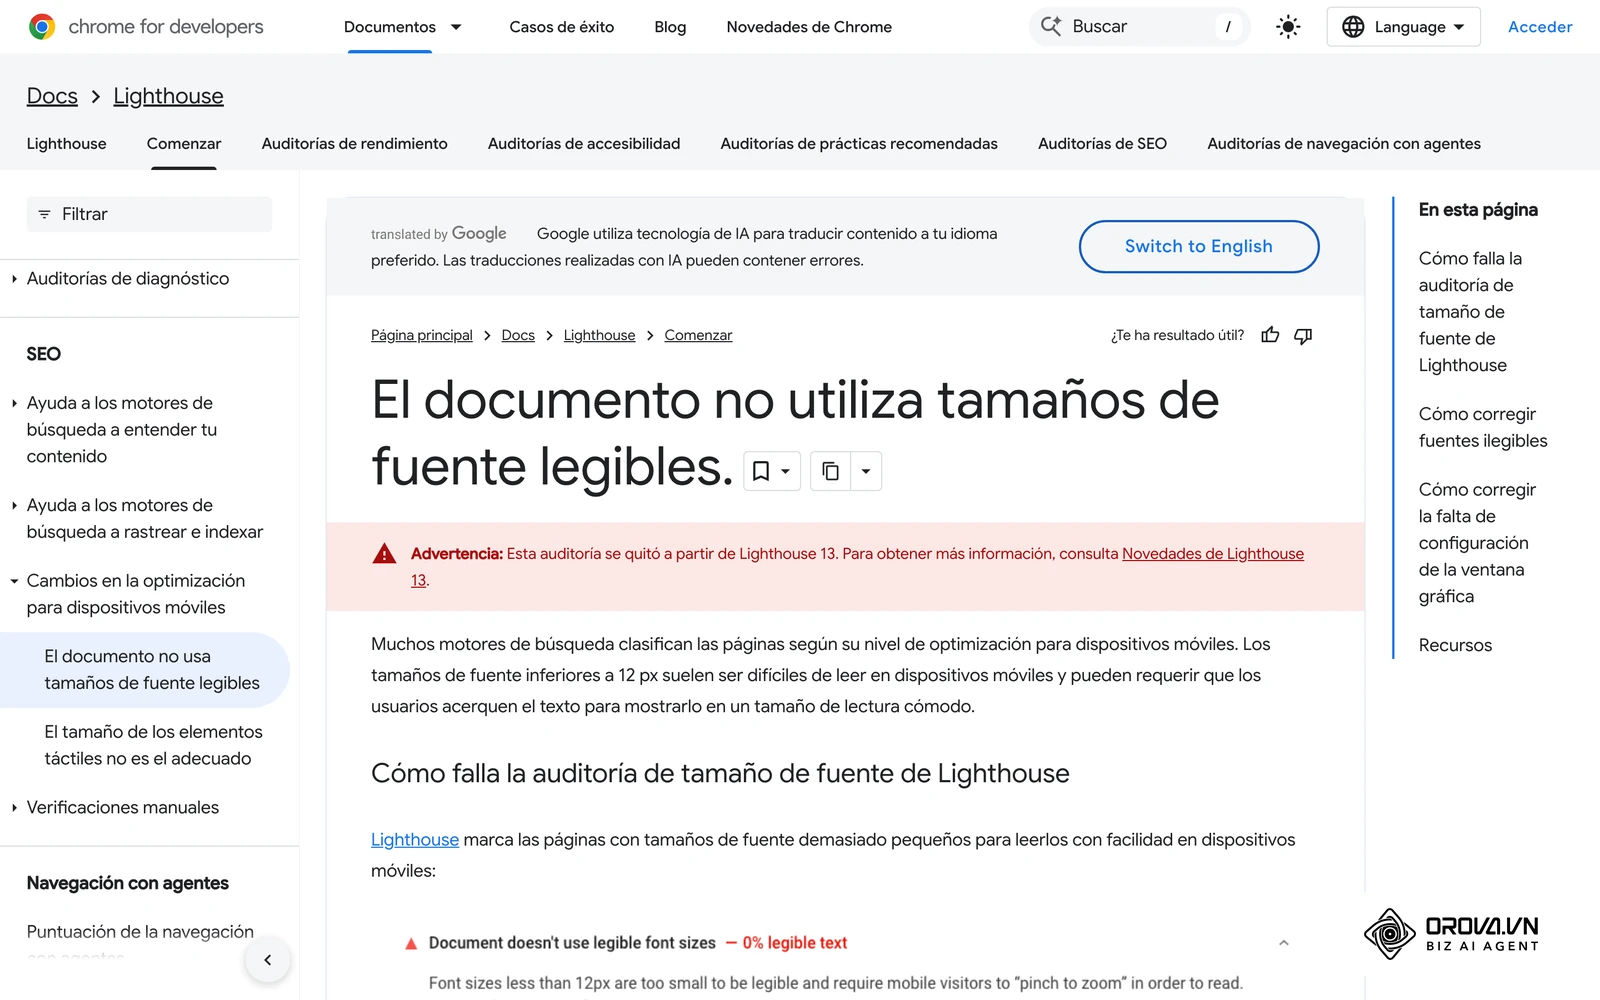
Task: Expand Verificaciones manuales section
Action: click(14, 808)
